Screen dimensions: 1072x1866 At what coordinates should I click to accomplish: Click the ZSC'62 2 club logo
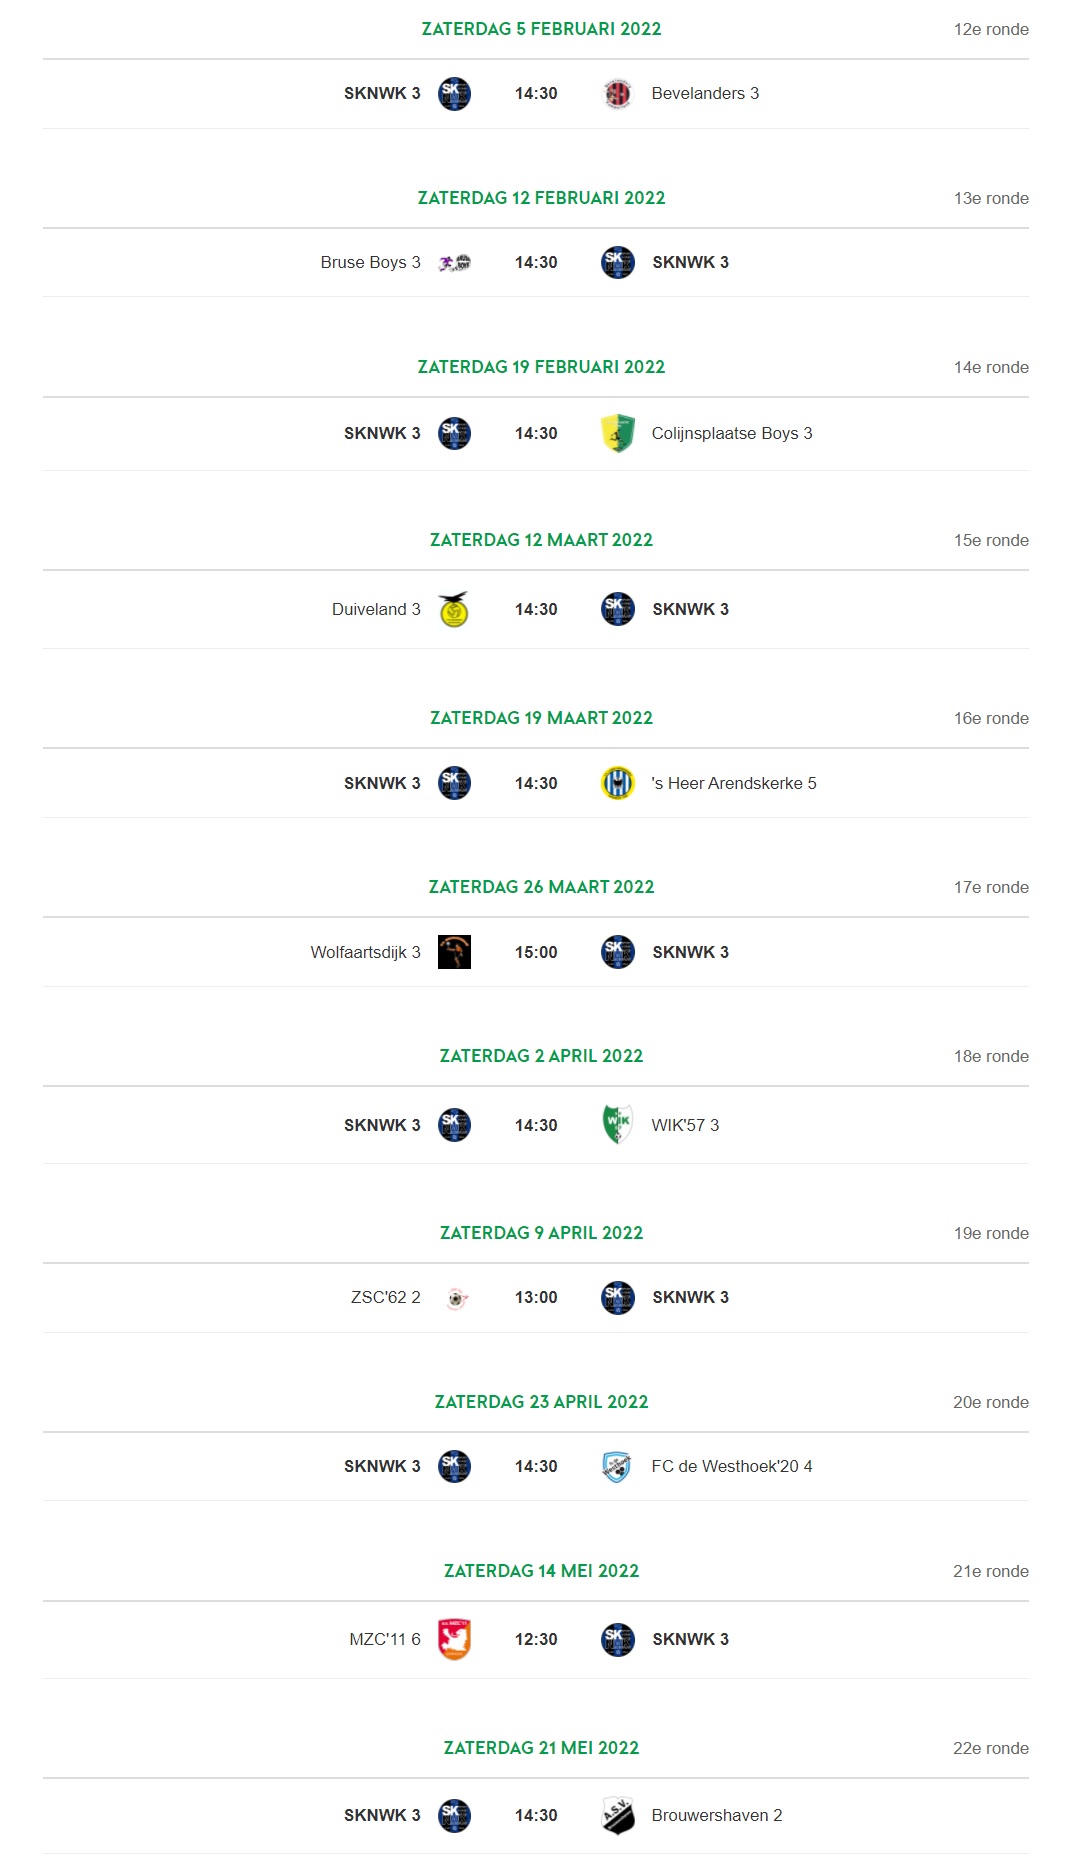457,1298
